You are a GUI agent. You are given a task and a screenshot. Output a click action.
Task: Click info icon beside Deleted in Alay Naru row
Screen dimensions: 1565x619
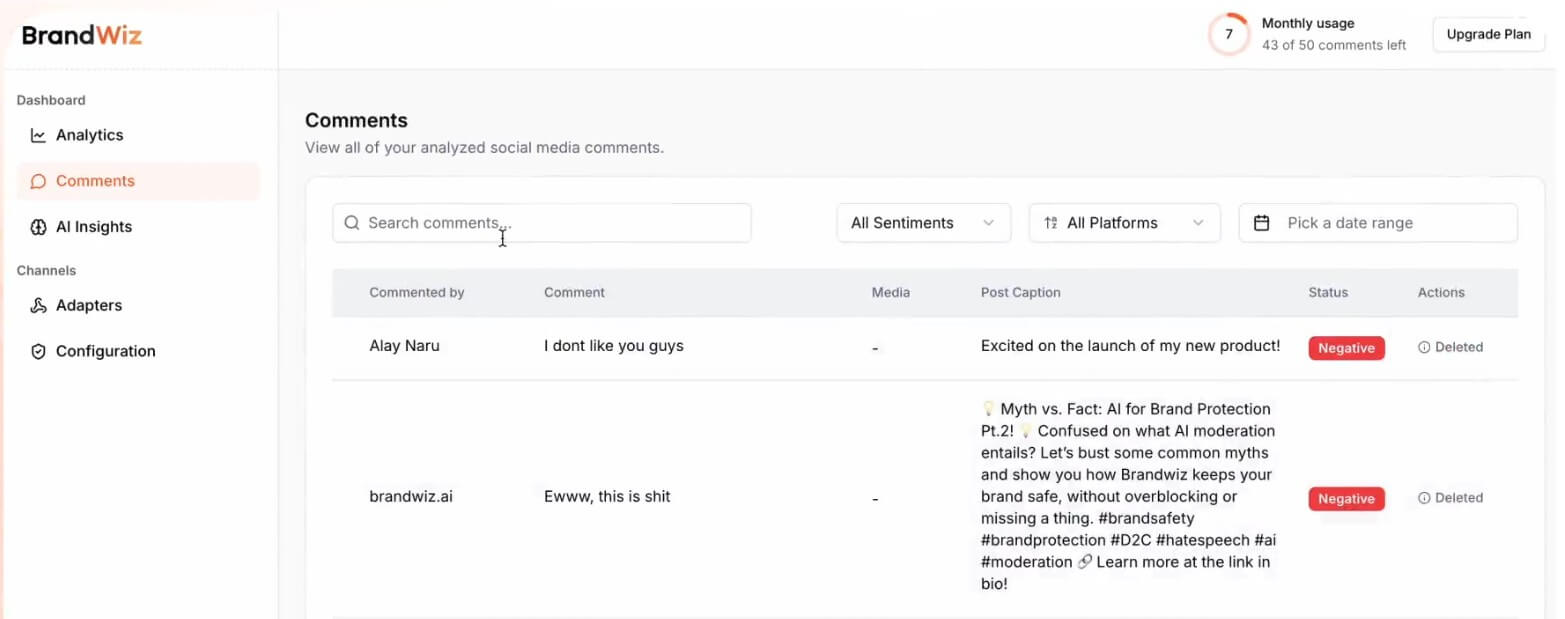pyautogui.click(x=1424, y=347)
